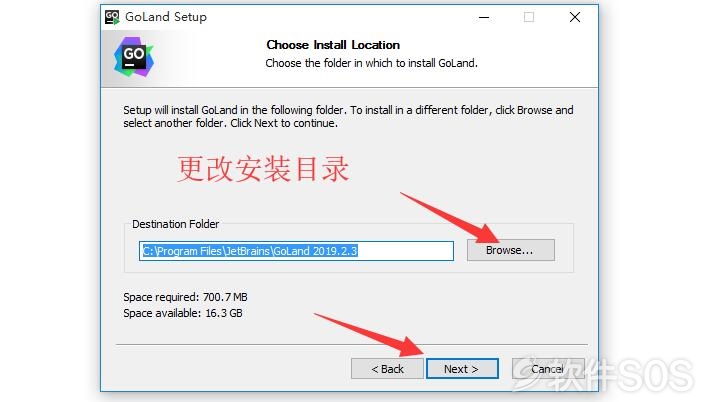Click the setup instructions paragraph
The height and width of the screenshot is (402, 706).
click(348, 116)
